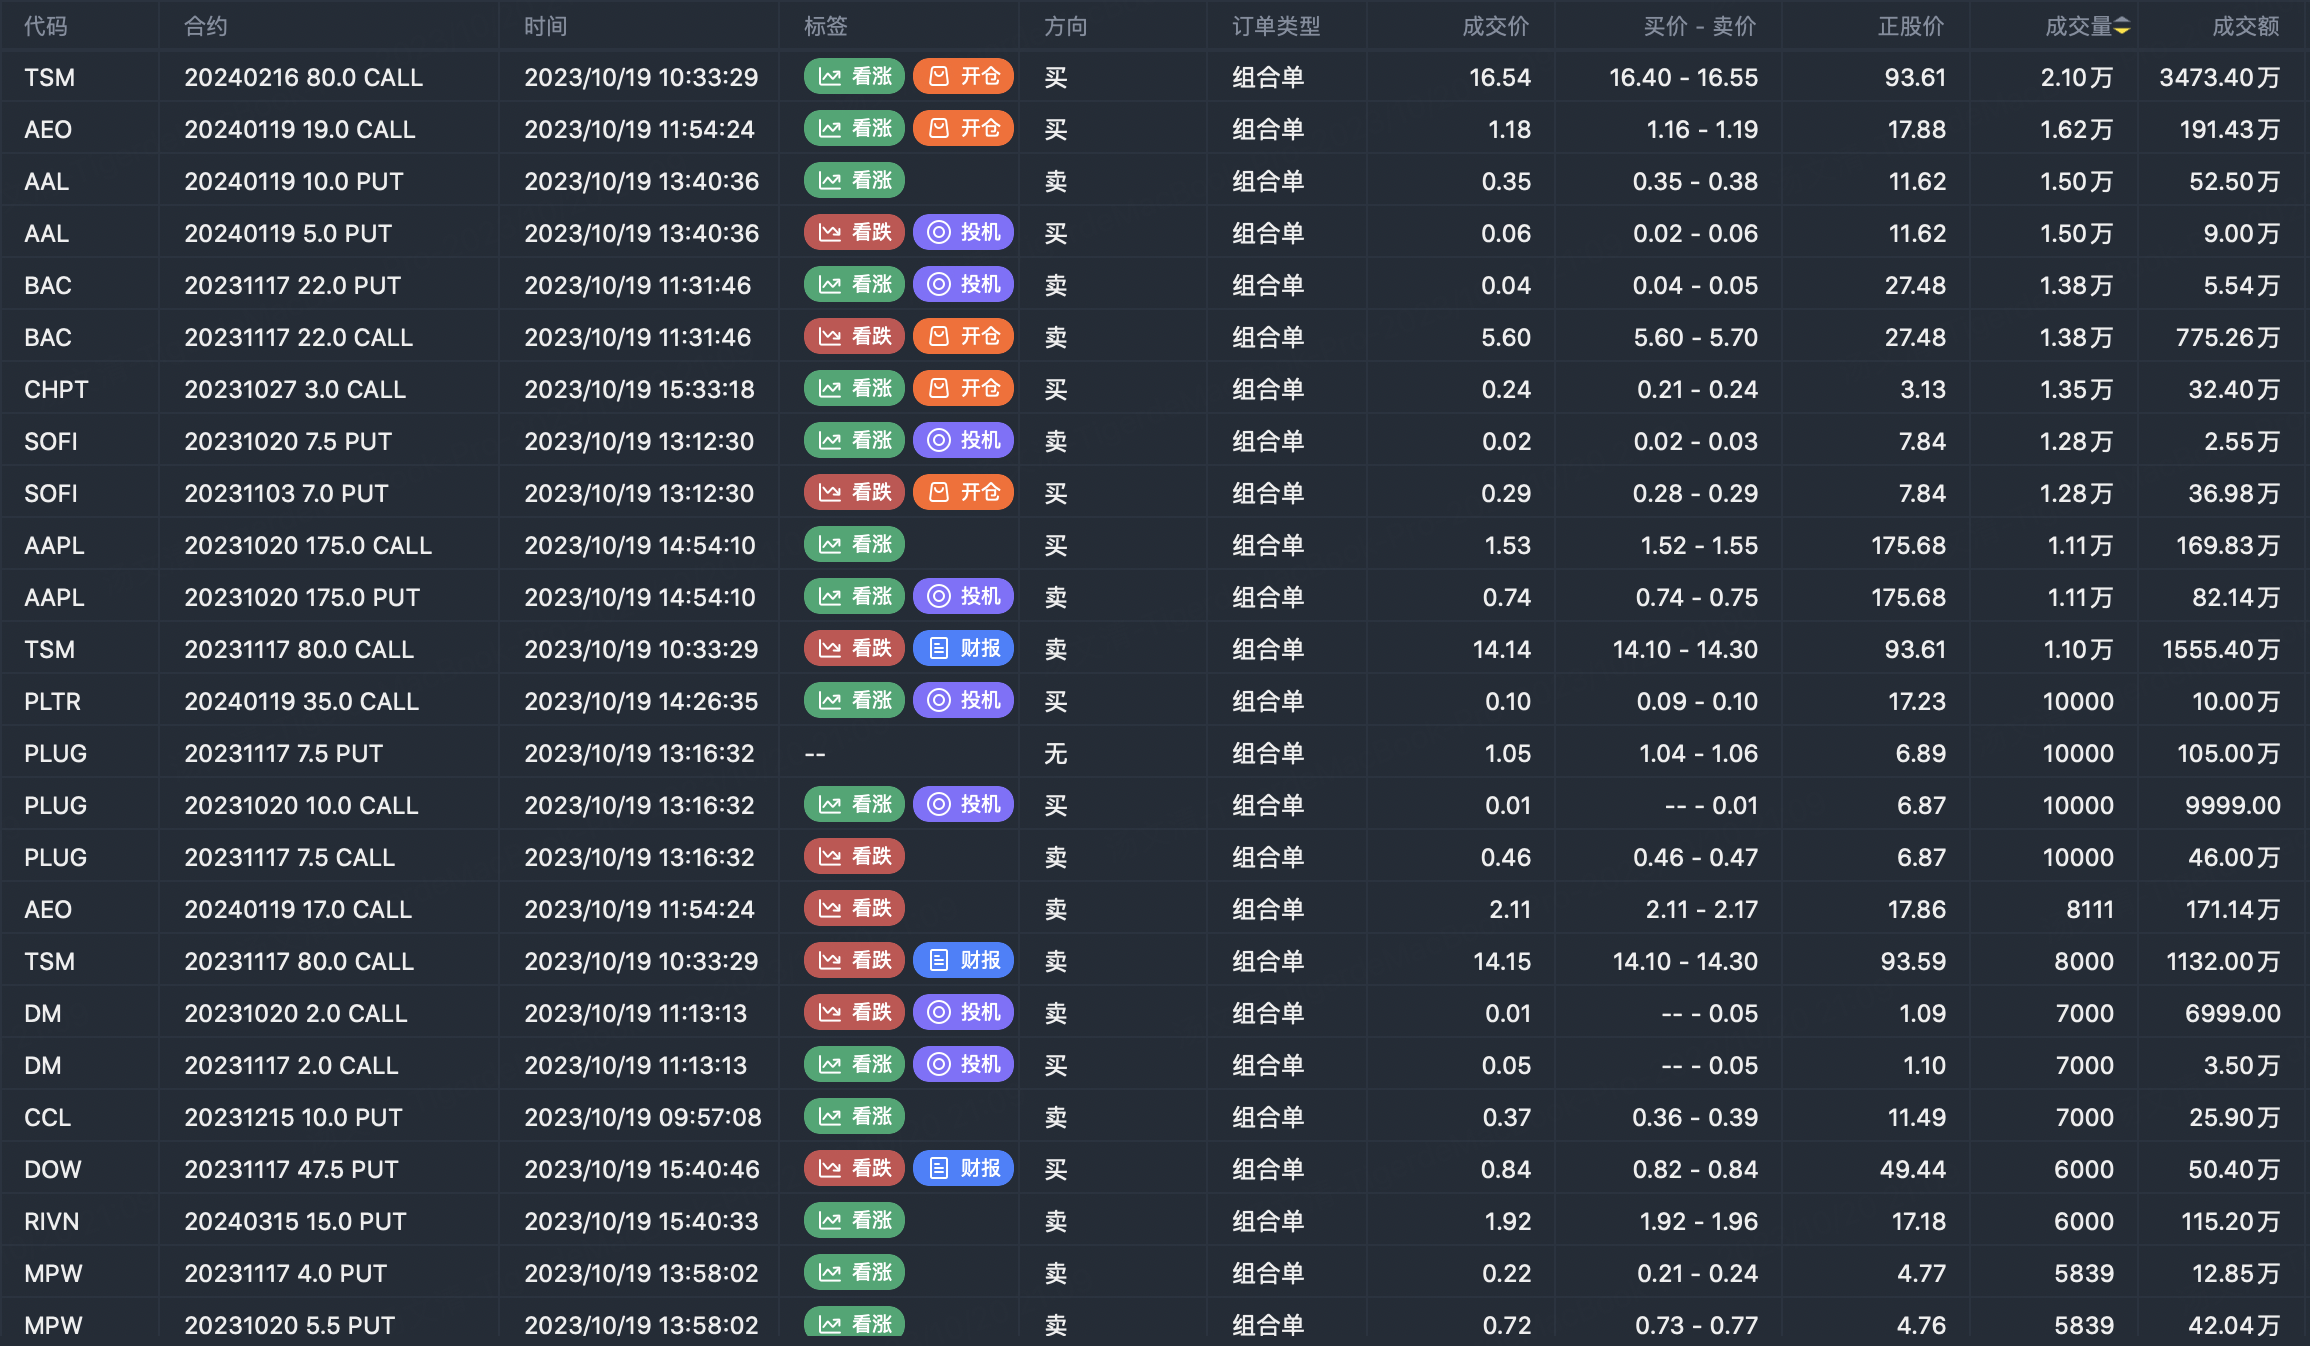Click 看涨 tag in MPW 4.0 PUT row
The width and height of the screenshot is (2310, 1346).
click(854, 1273)
